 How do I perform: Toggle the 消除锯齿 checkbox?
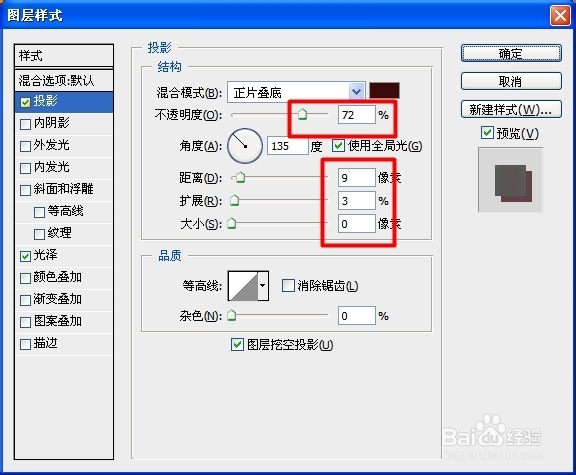pos(288,285)
